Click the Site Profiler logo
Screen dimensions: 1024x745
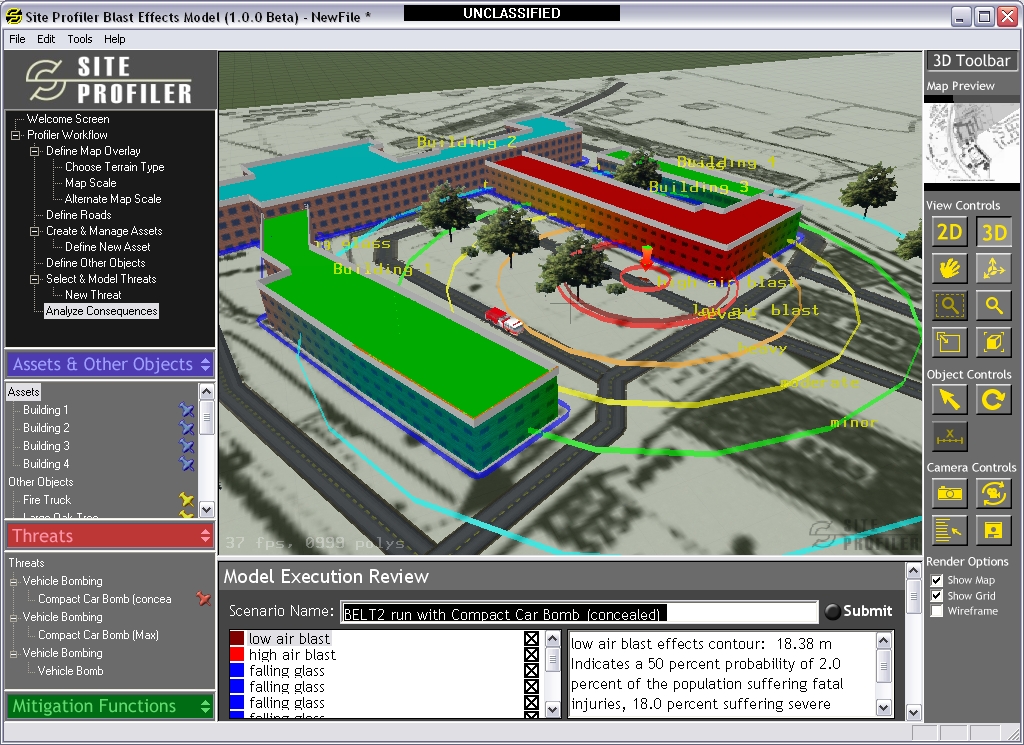110,80
